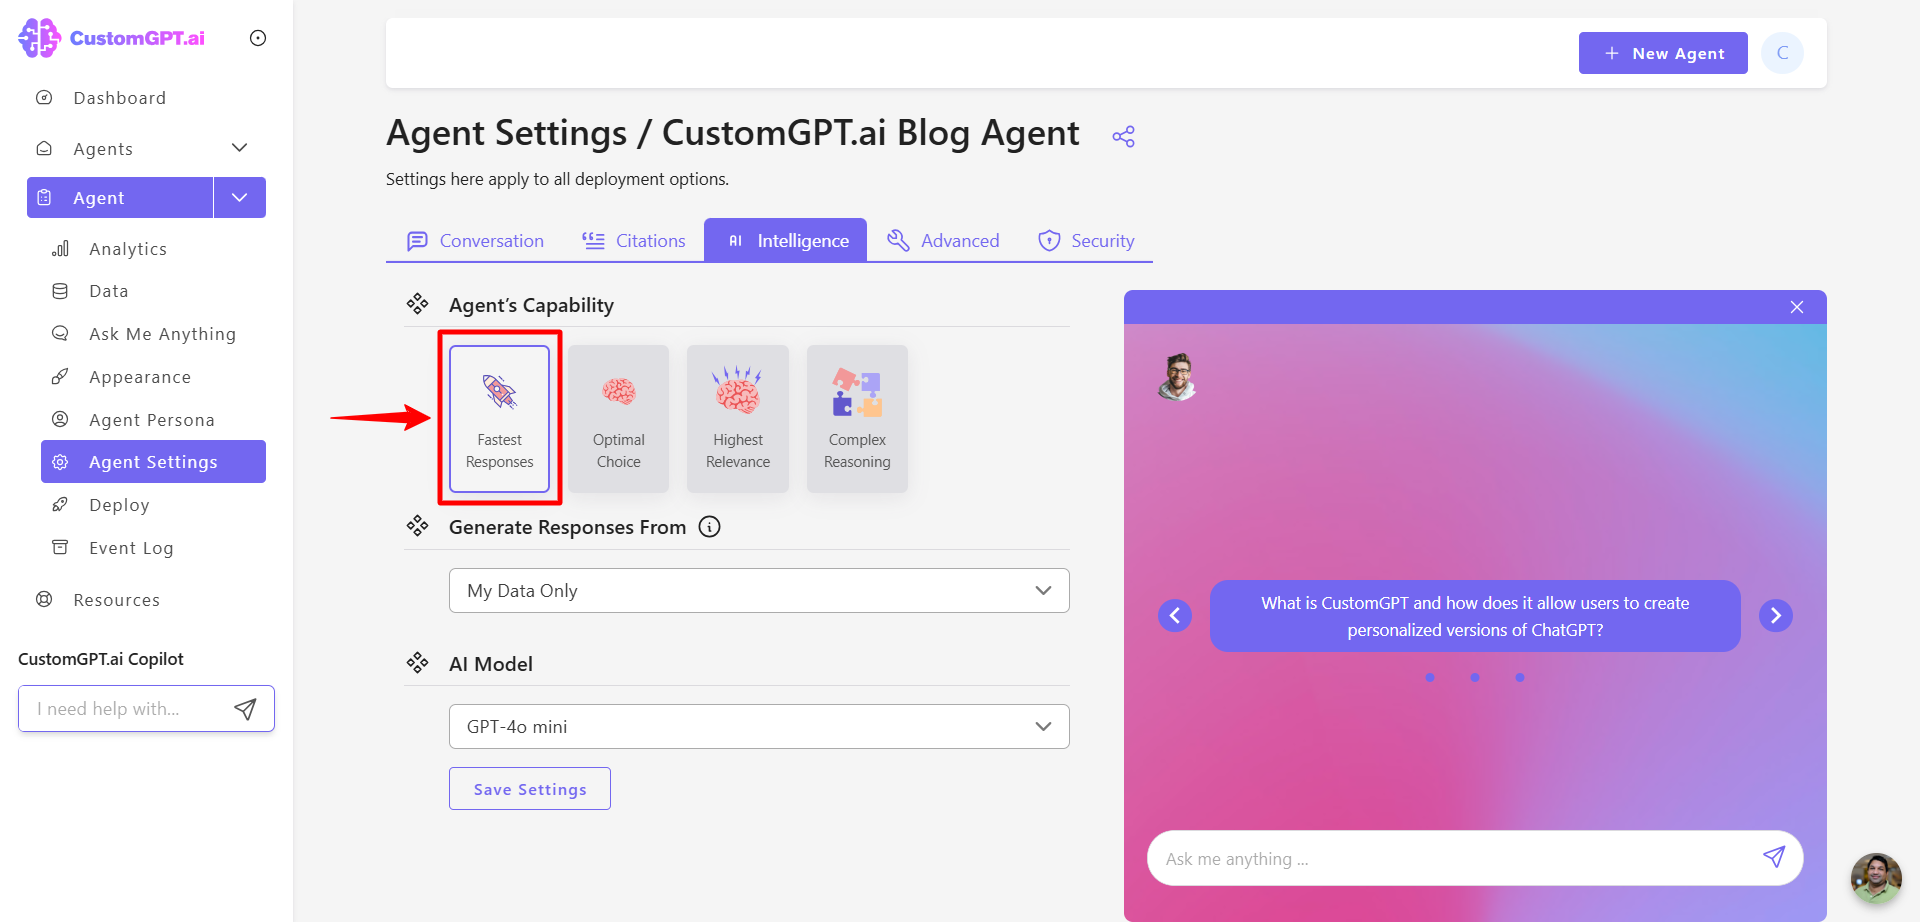This screenshot has height=922, width=1920.
Task: Click the Analytics bar chart icon
Action: 60,249
